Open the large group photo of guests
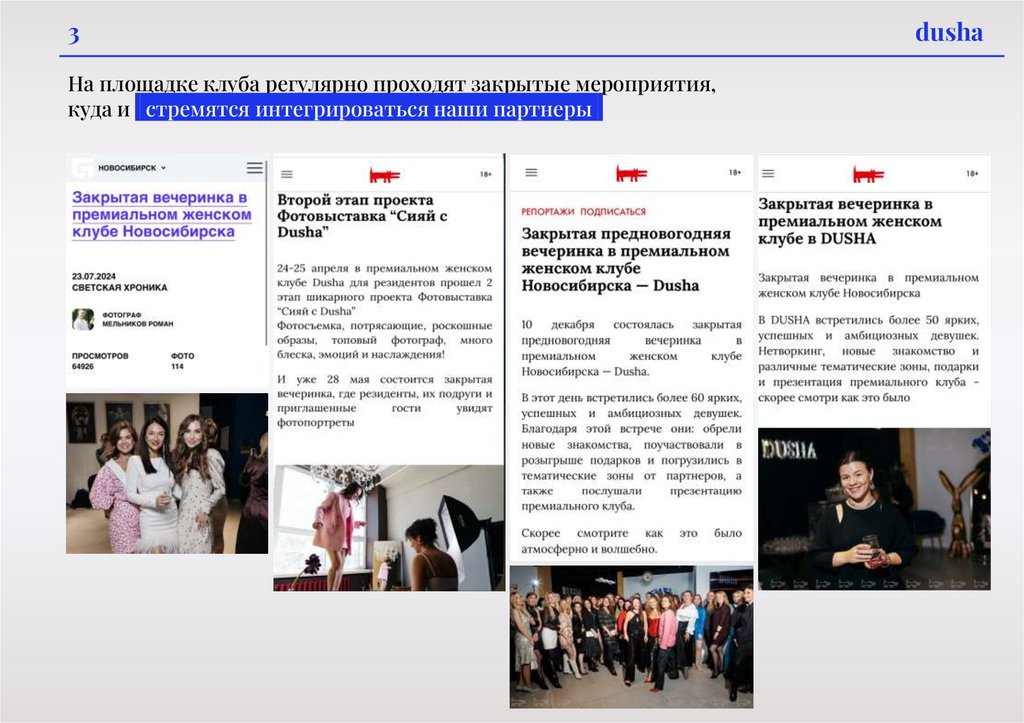The image size is (1024, 723). 631,637
